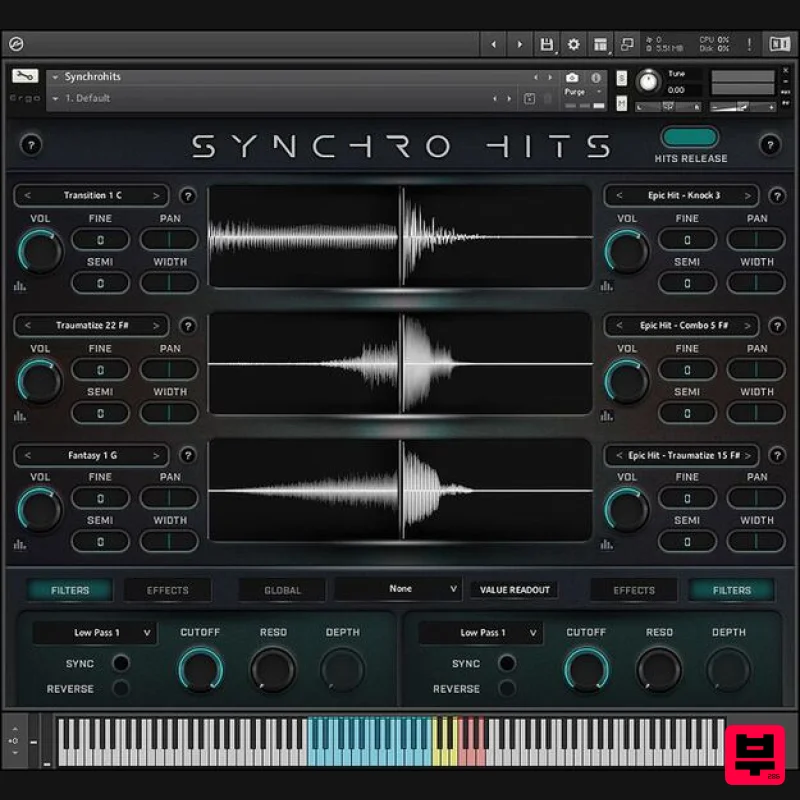The width and height of the screenshot is (800, 800).
Task: Click the Transition 1 C waveform display
Action: coord(401,237)
